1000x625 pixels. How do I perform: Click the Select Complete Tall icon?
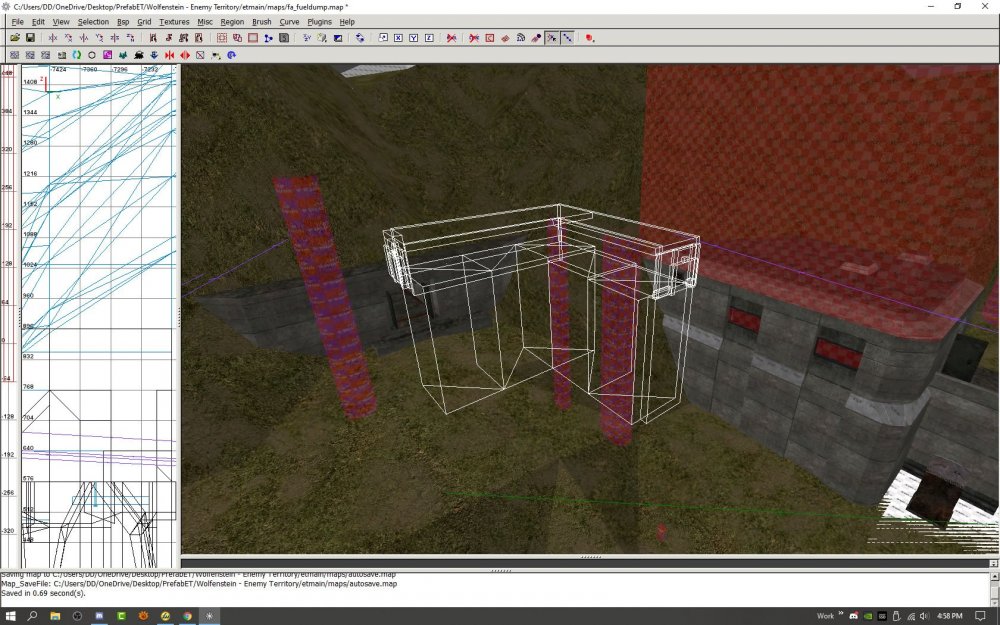tap(153, 38)
